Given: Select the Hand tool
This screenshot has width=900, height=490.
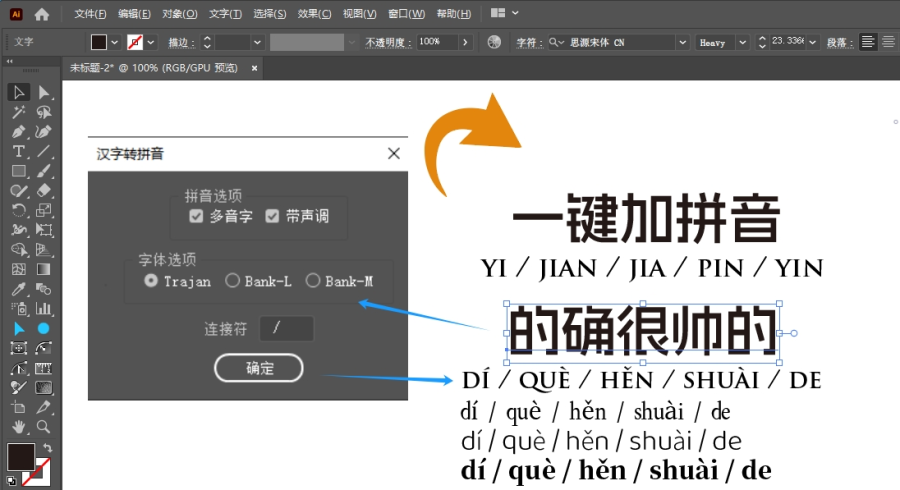Looking at the screenshot, I should pos(18,426).
